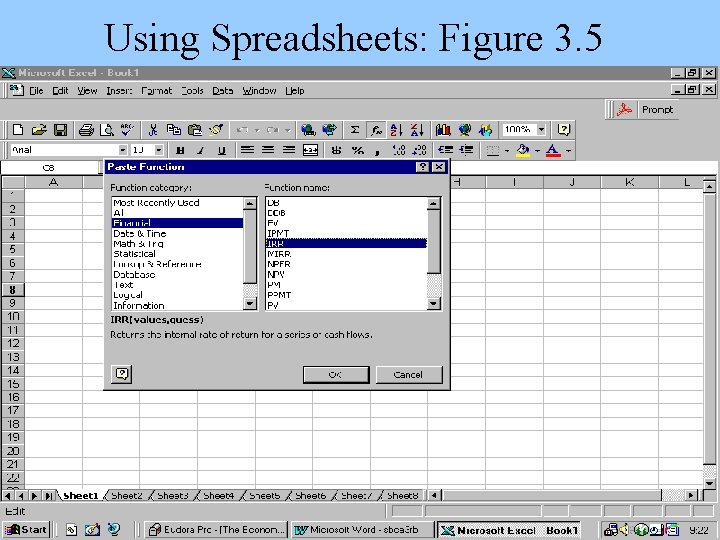The image size is (720, 540).
Task: Select the Format Painter brush
Action: [x=216, y=130]
